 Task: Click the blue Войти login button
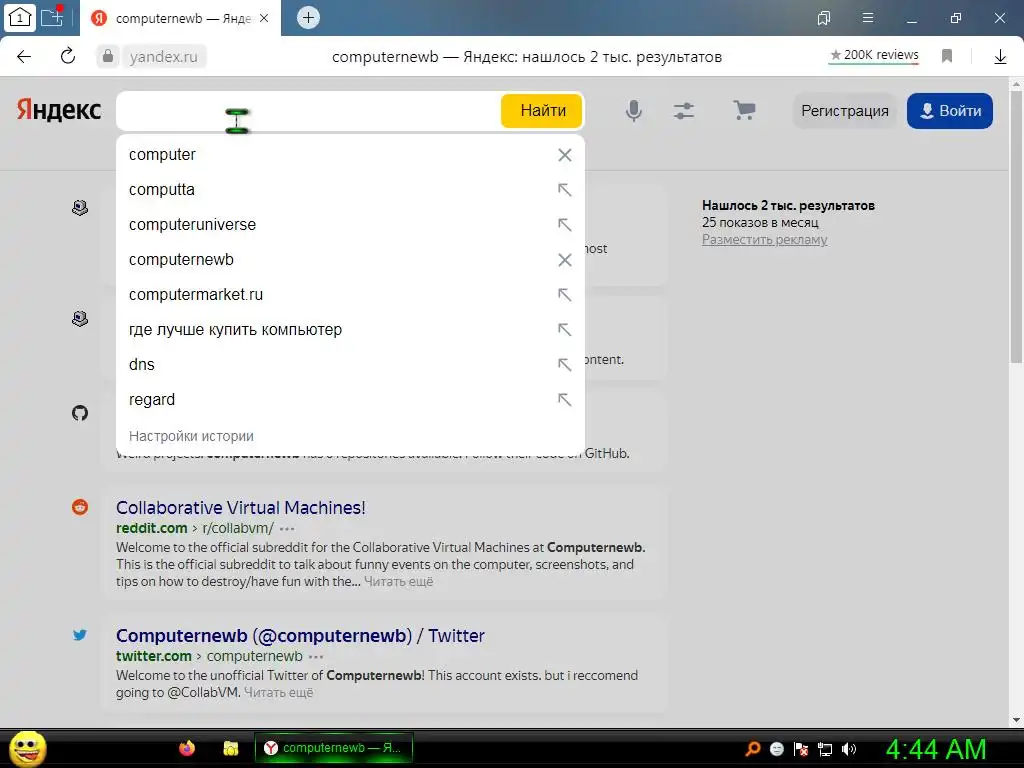(x=950, y=111)
